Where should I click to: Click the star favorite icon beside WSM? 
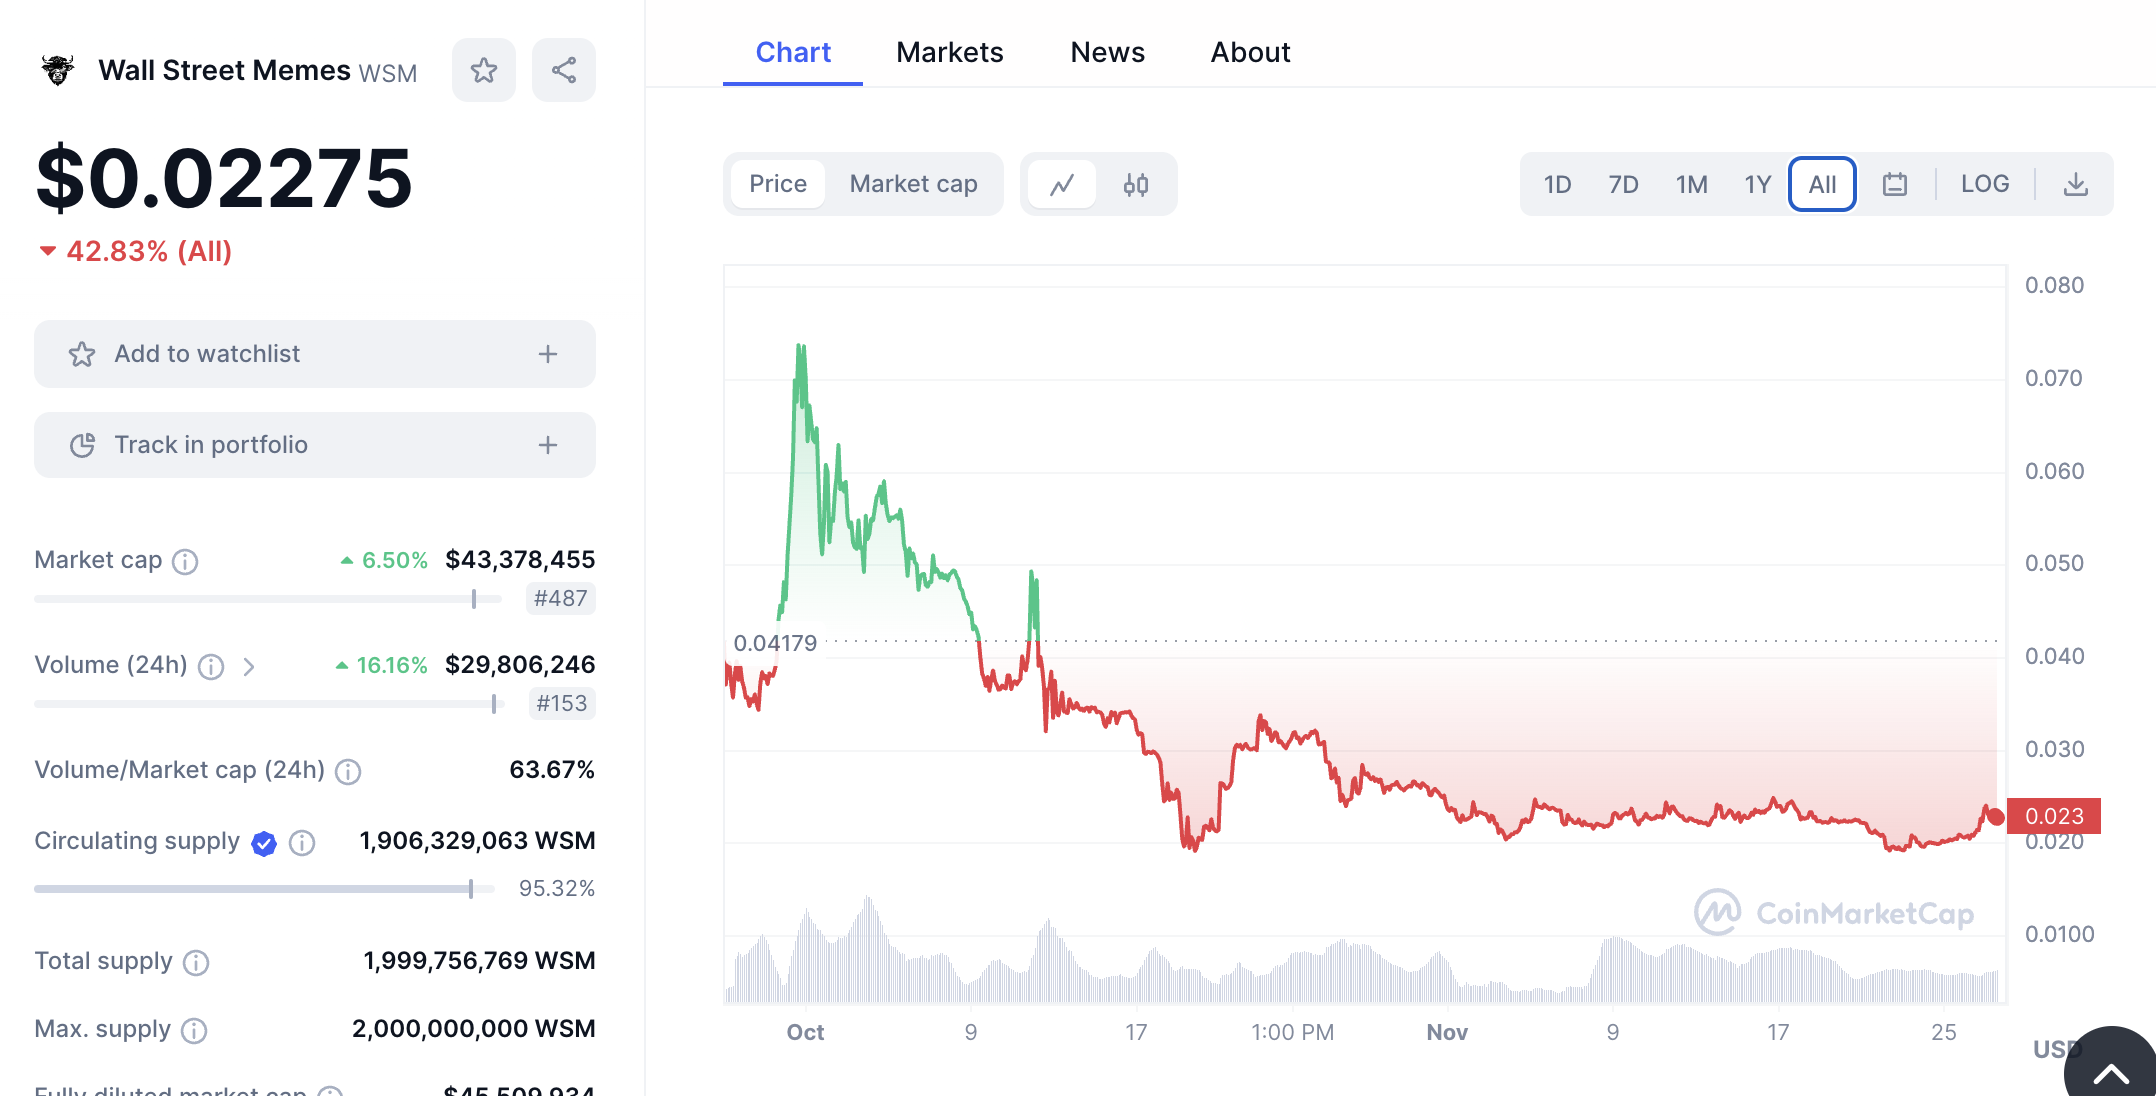point(484,70)
